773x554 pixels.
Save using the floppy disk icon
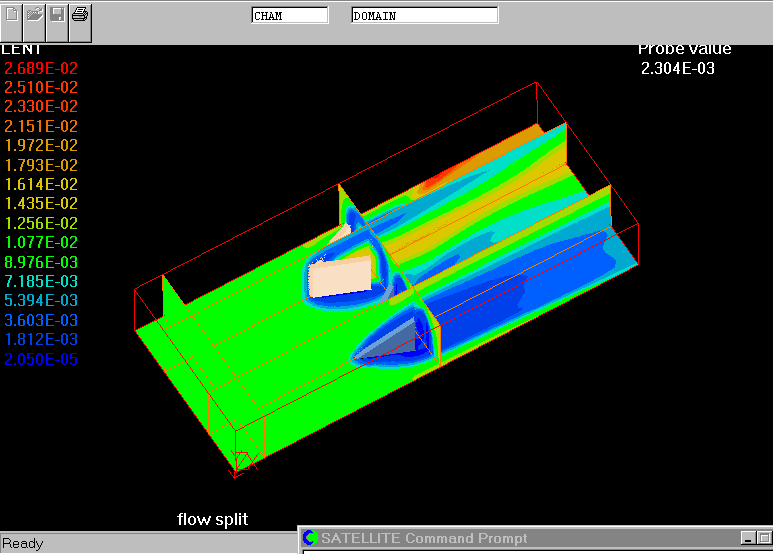(x=58, y=15)
